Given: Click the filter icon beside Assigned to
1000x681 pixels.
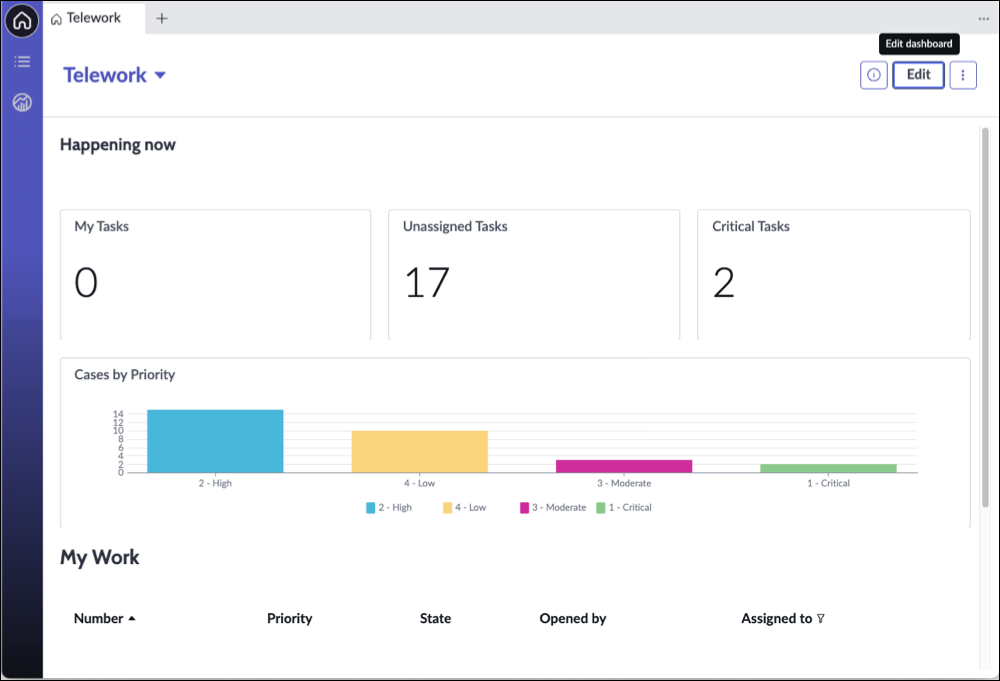Looking at the screenshot, I should (821, 619).
